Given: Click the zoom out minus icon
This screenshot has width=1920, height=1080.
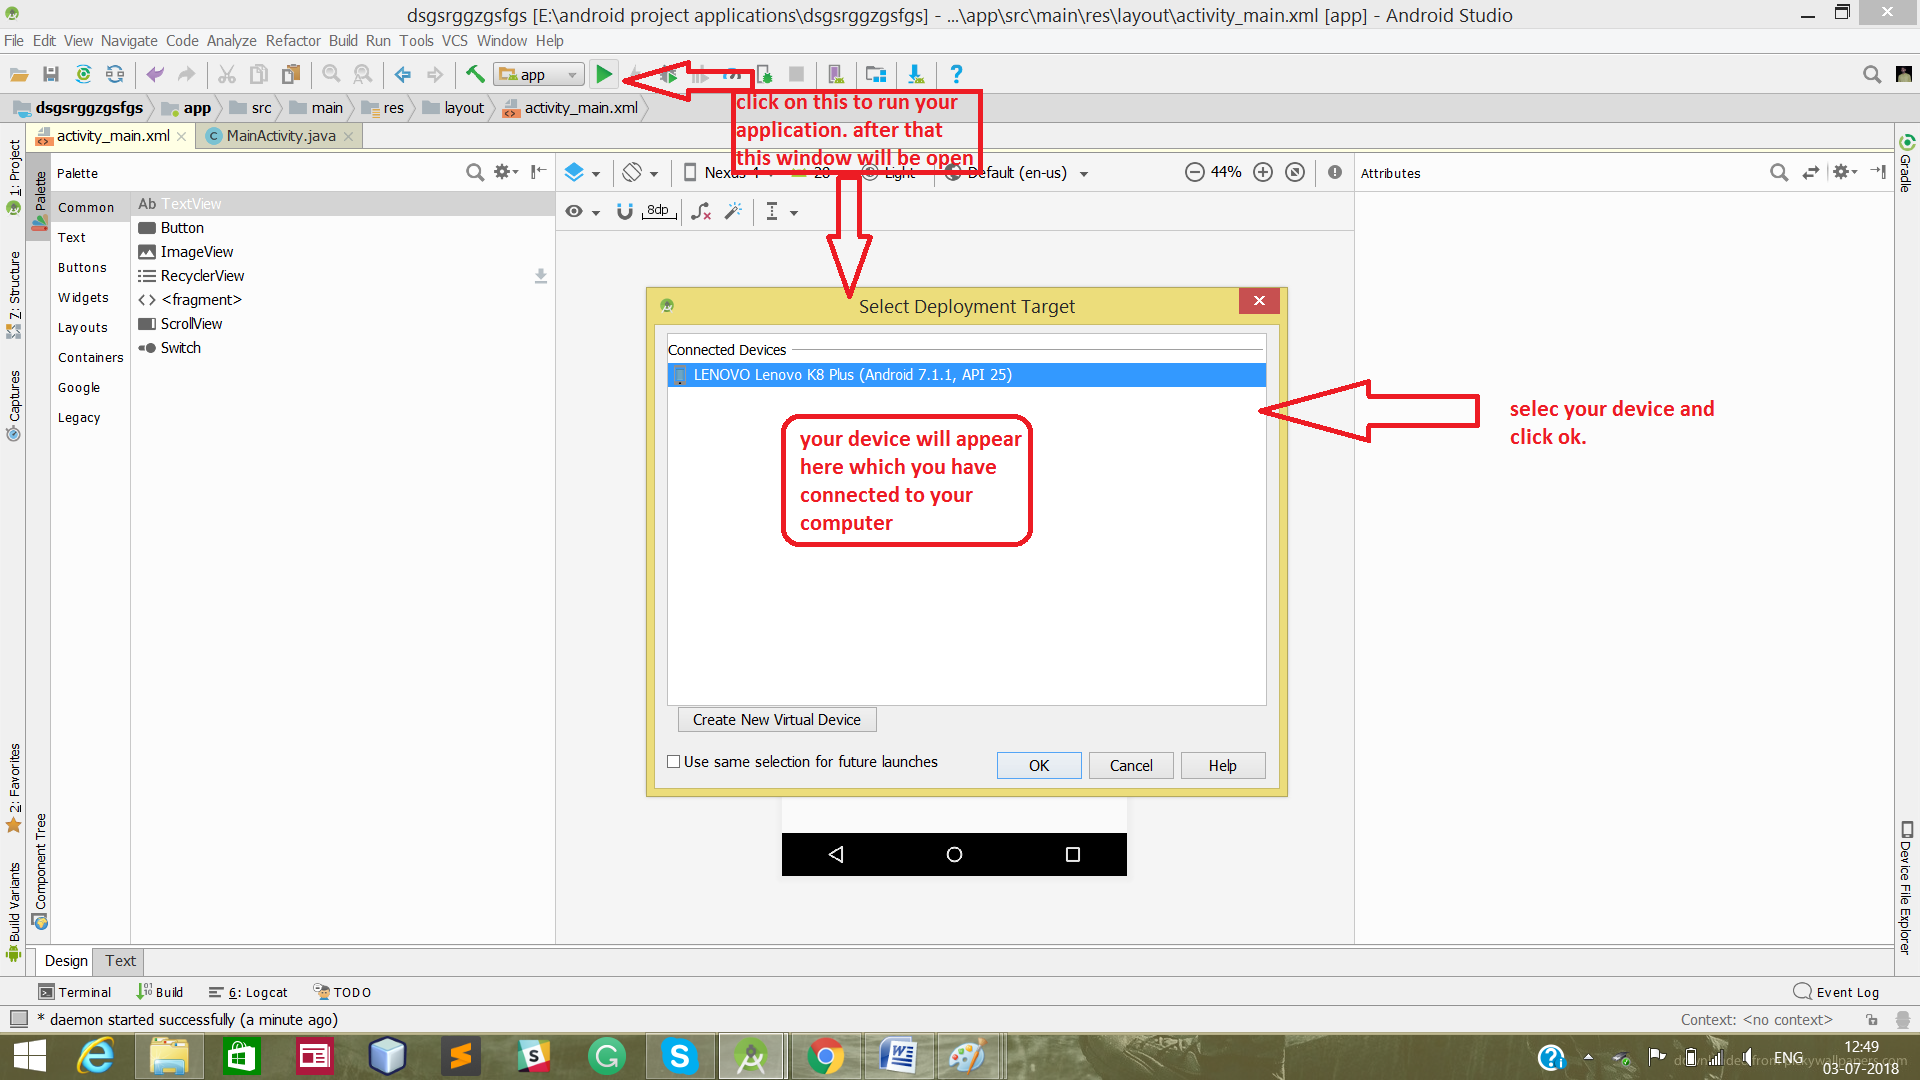Looking at the screenshot, I should pos(1194,172).
